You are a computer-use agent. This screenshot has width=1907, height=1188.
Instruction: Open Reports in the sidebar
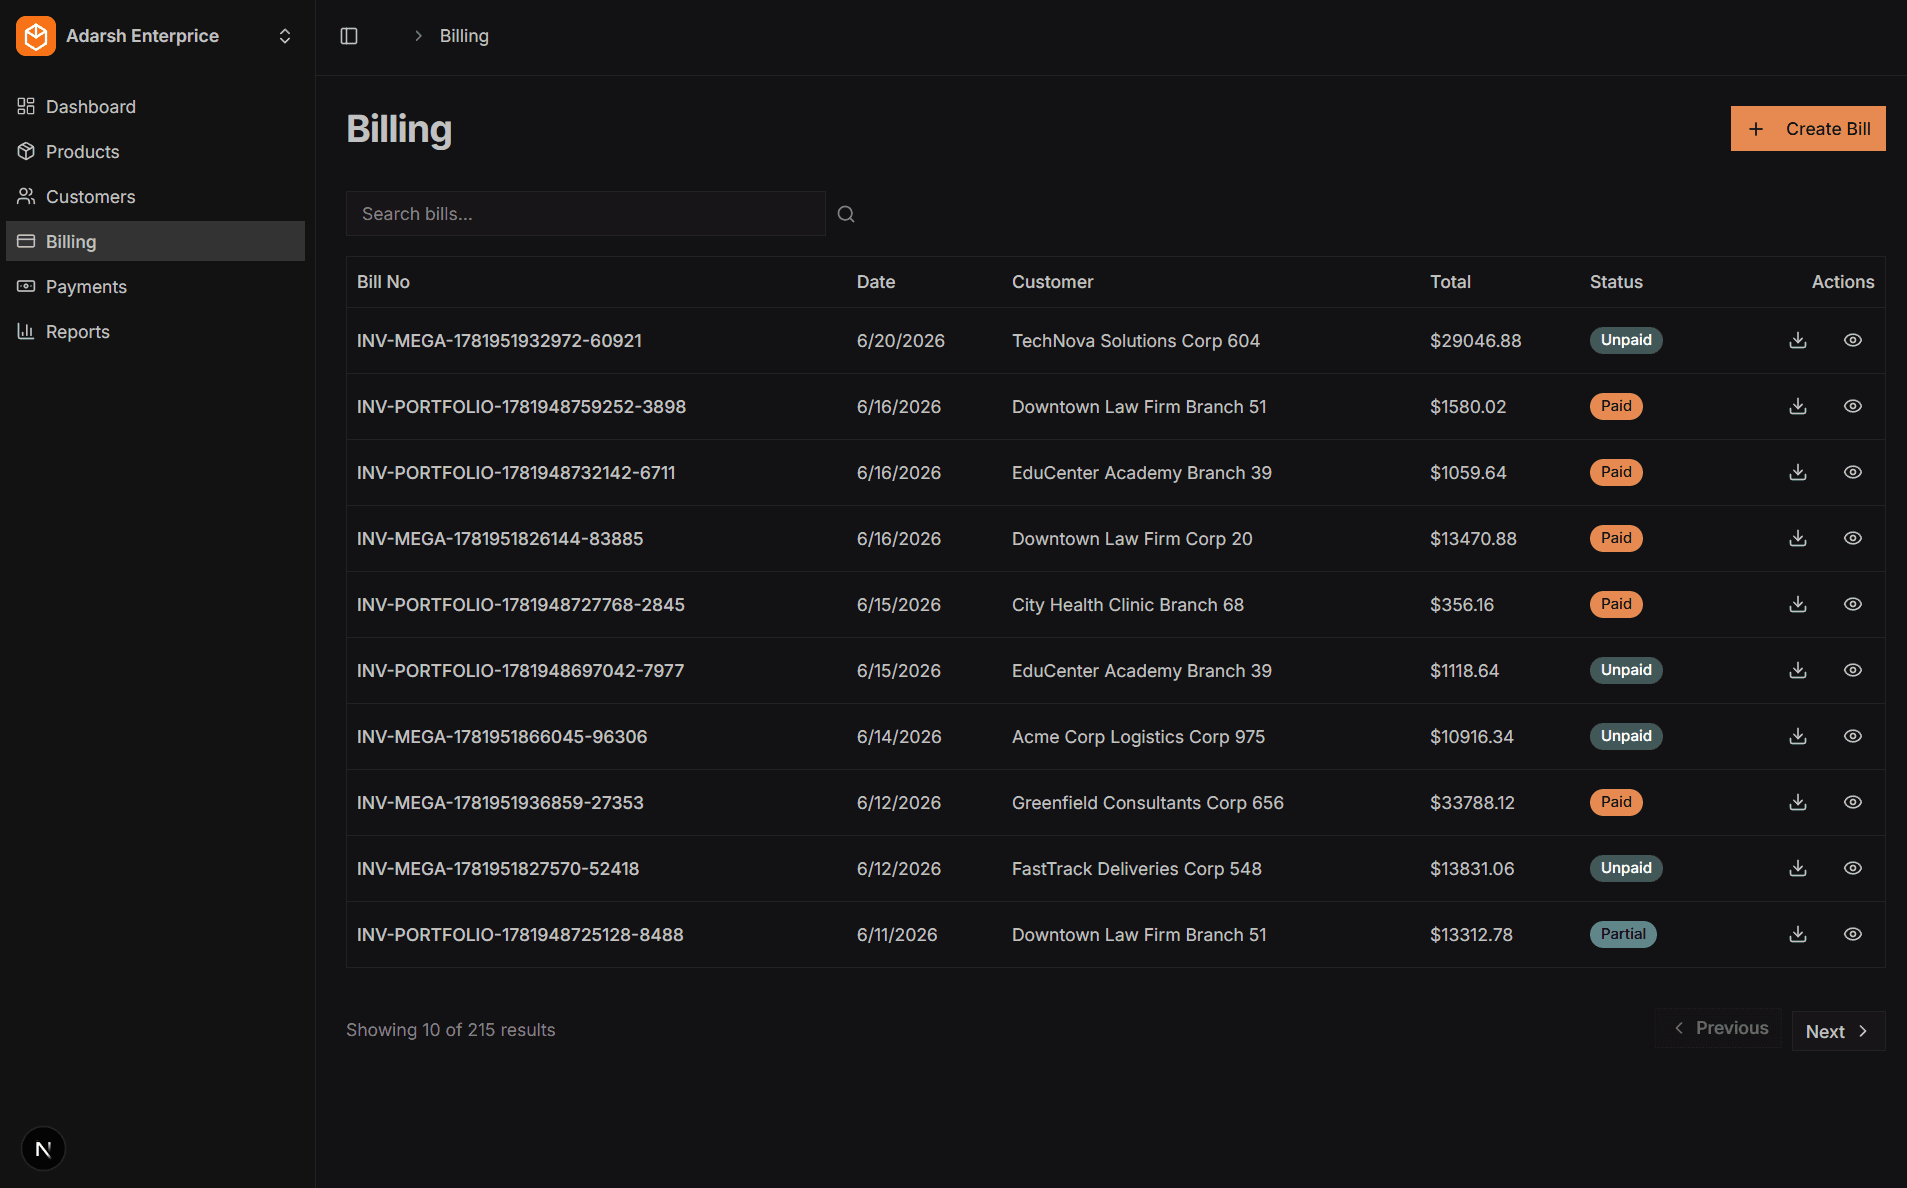(x=155, y=331)
